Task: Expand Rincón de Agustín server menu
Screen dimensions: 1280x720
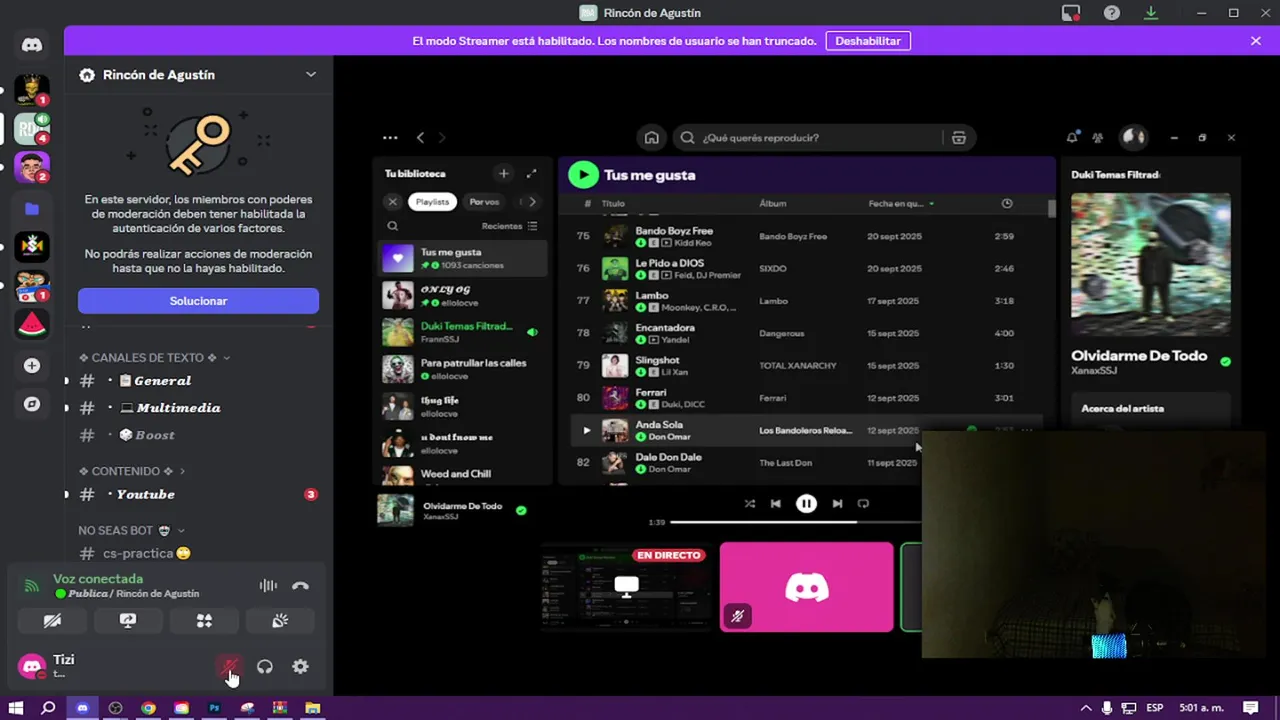Action: (311, 75)
